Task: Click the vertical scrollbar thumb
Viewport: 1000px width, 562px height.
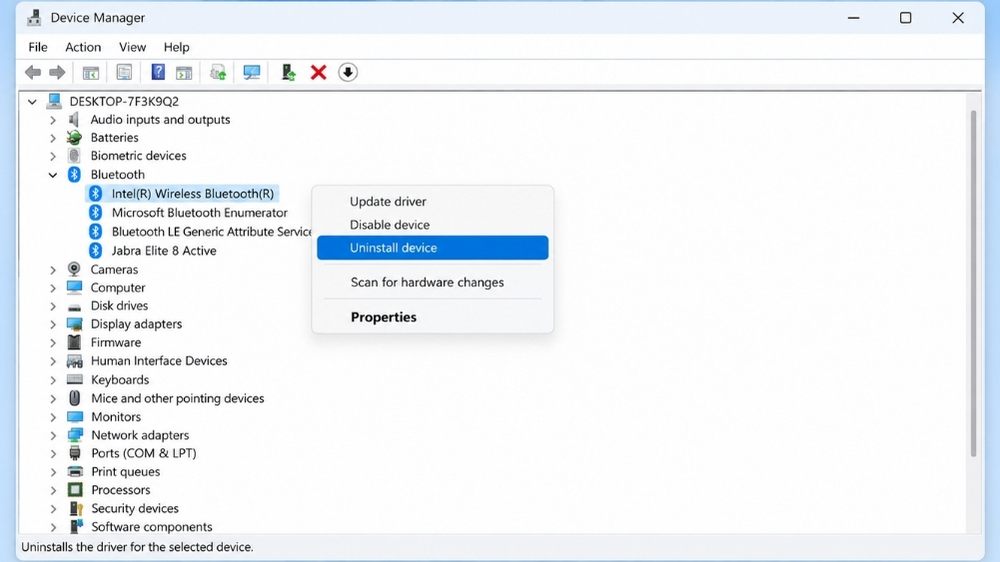Action: 973,284
